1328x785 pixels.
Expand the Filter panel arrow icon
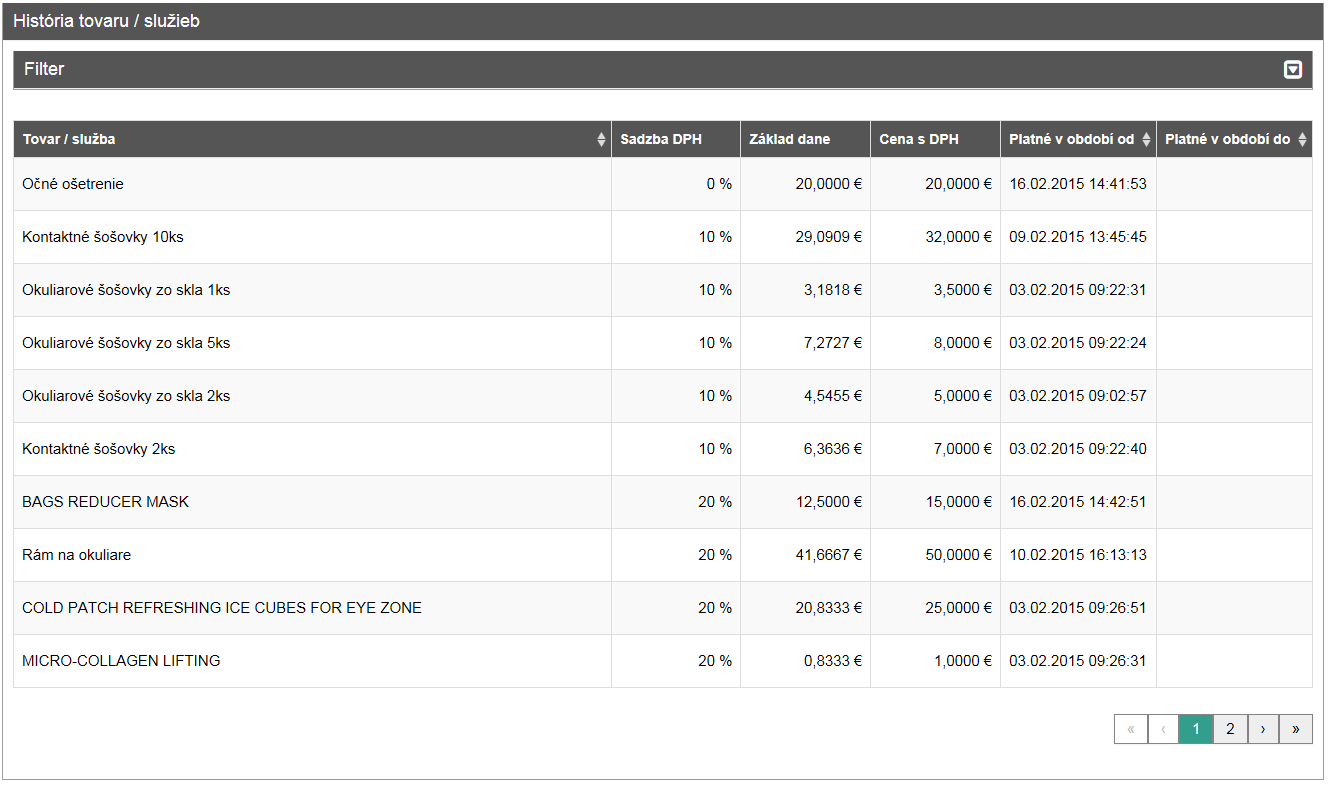[x=1293, y=70]
